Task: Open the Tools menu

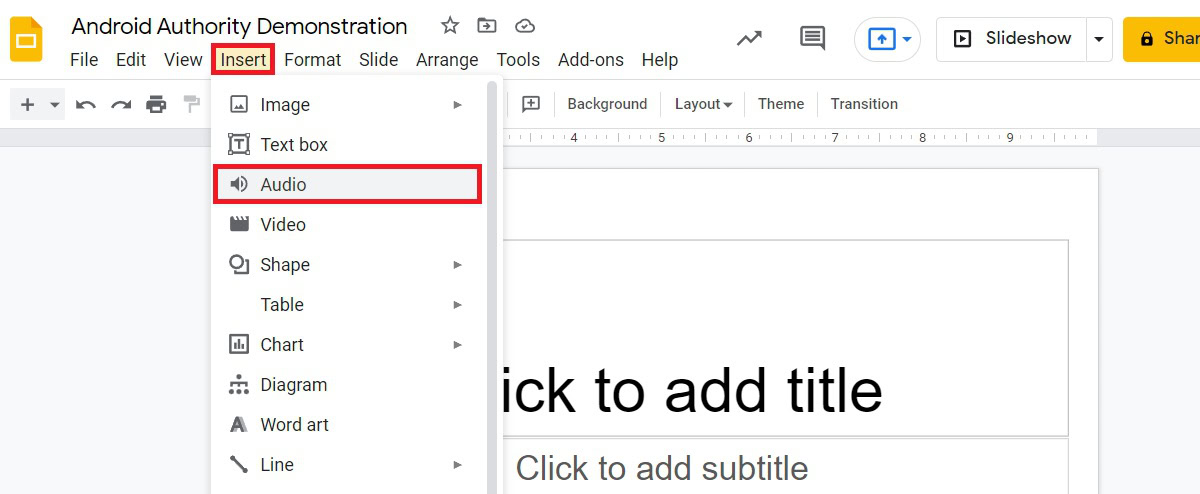Action: coord(518,60)
